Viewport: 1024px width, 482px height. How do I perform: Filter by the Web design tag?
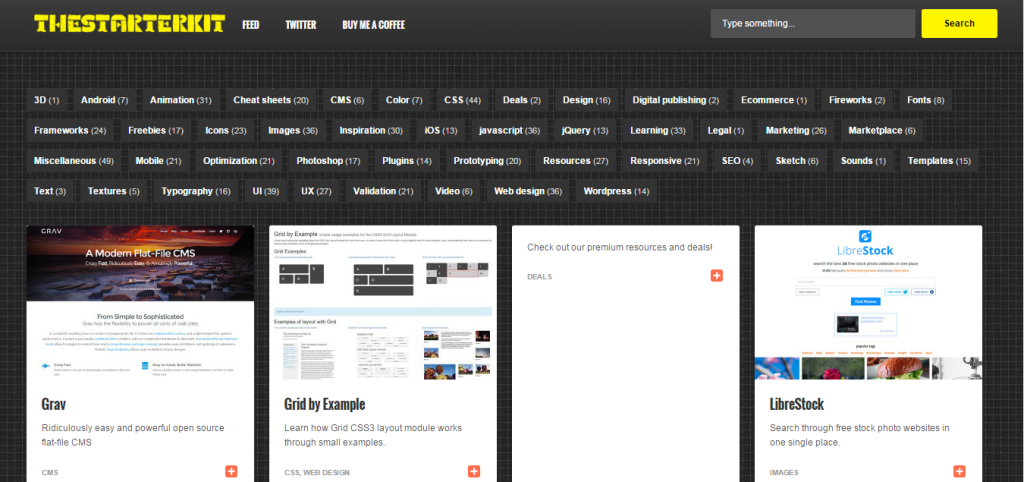pos(527,190)
